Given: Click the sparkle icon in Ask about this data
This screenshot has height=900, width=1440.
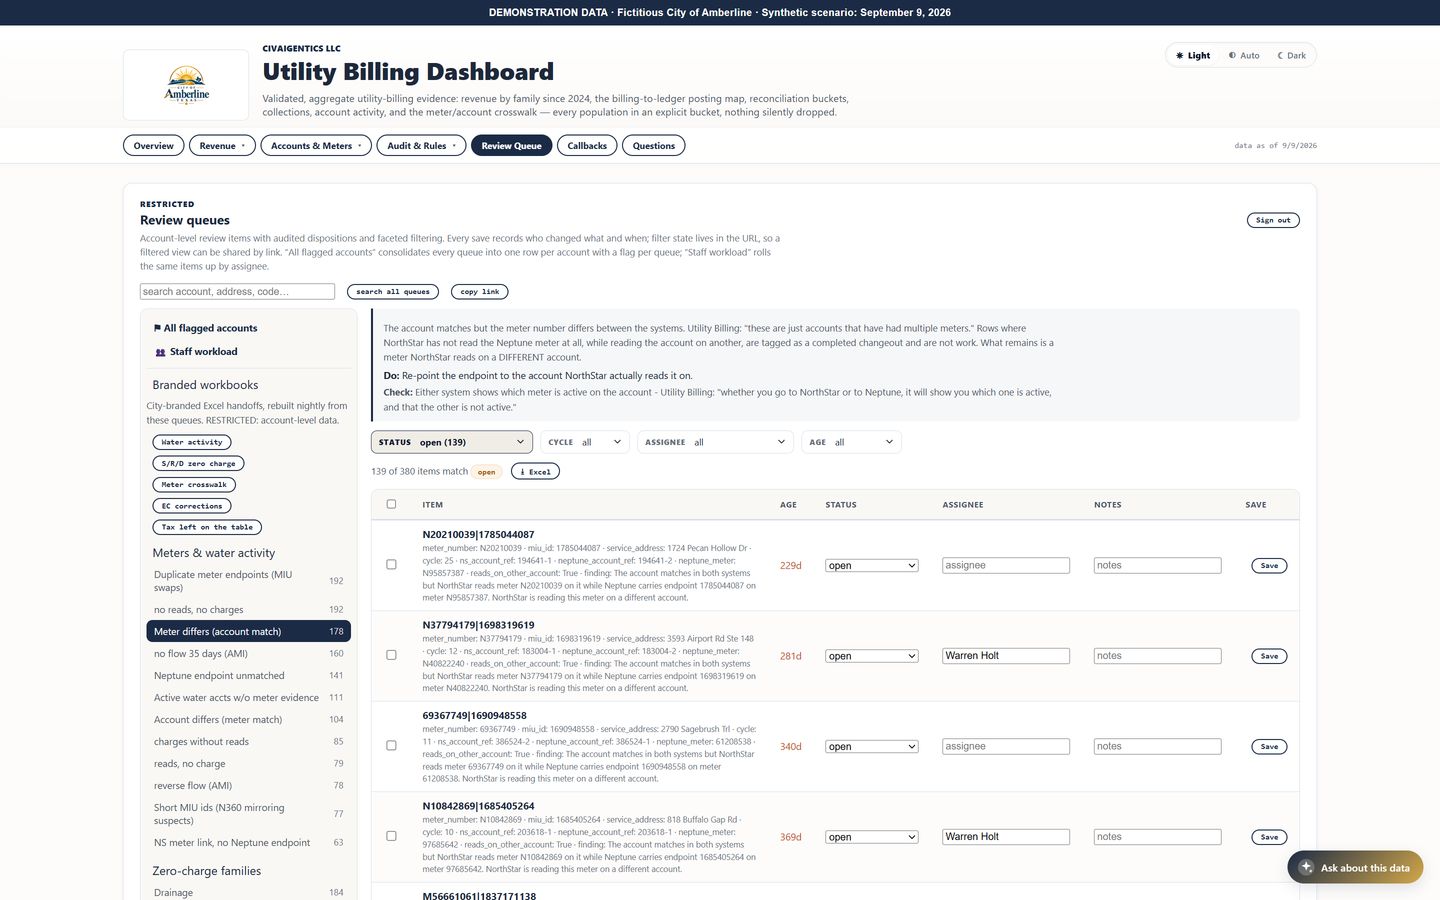Looking at the screenshot, I should [1306, 867].
